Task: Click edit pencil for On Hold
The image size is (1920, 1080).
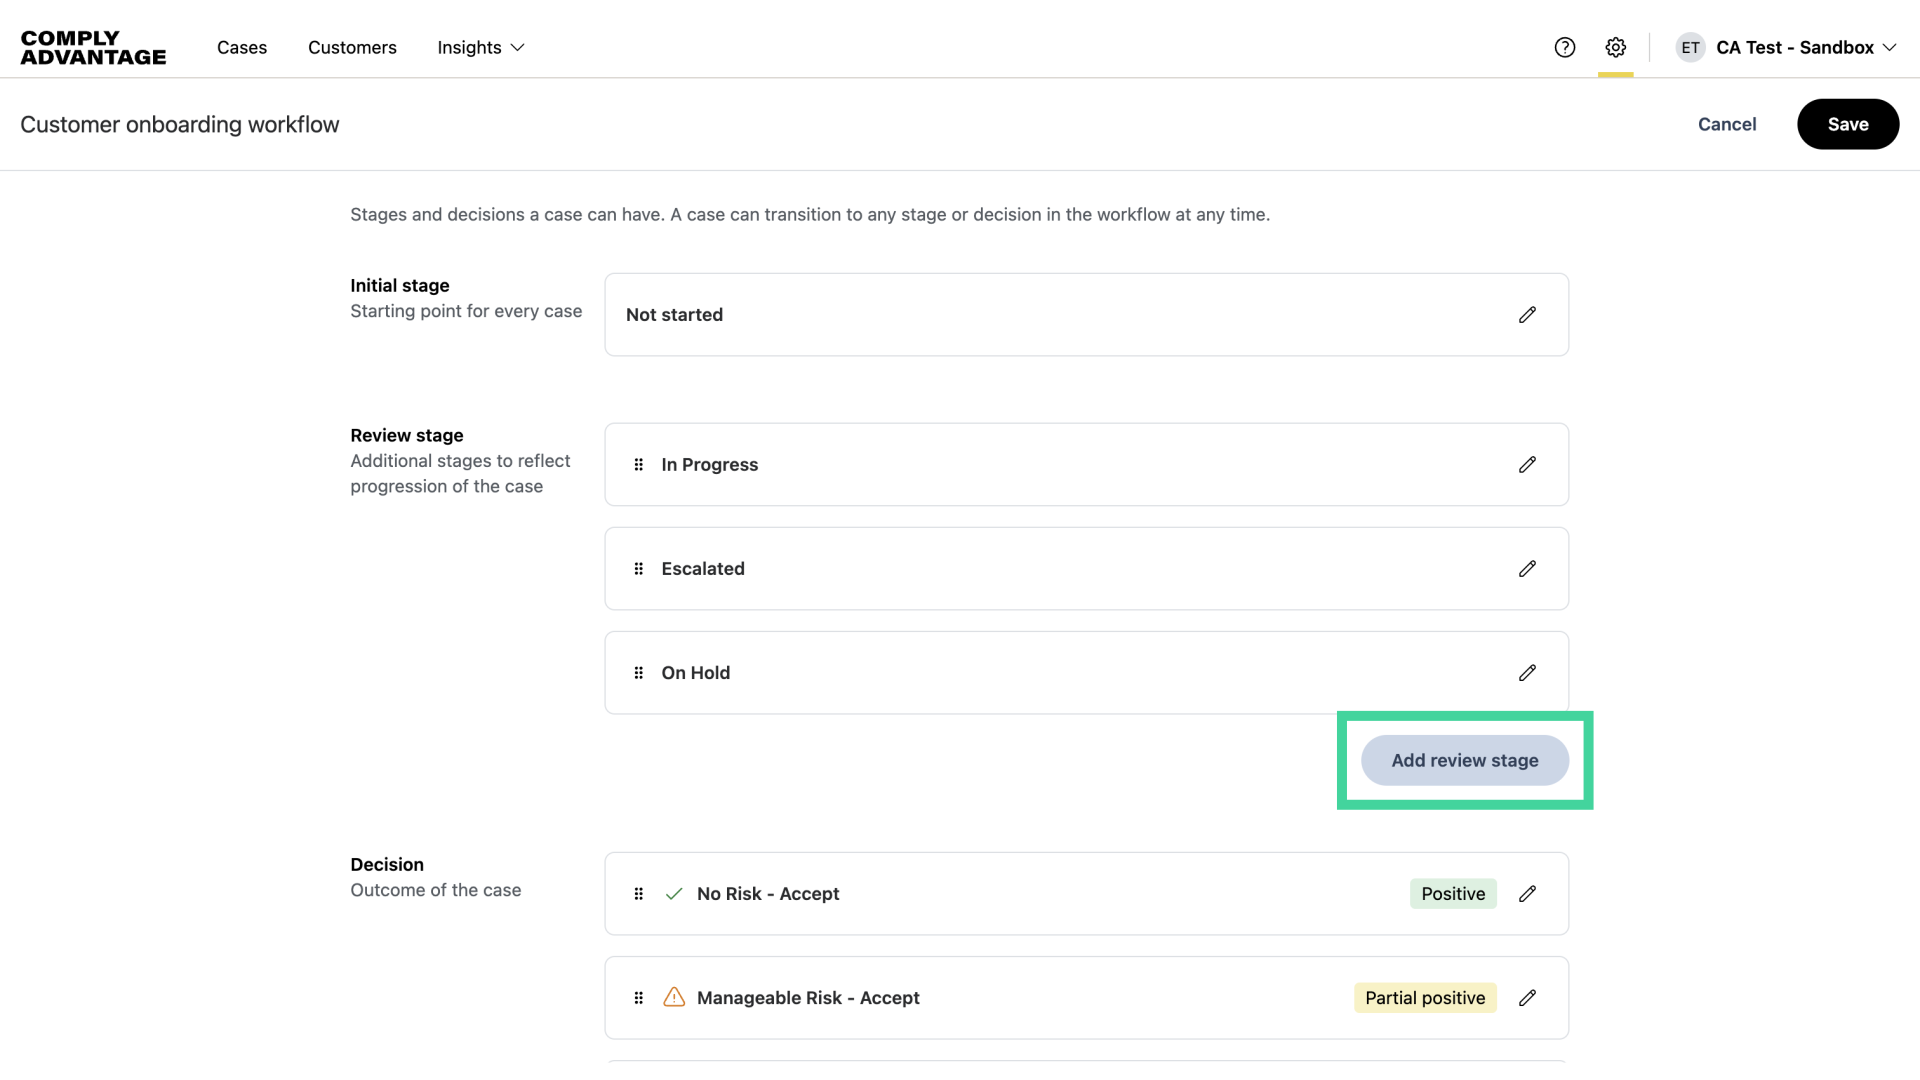Action: coord(1527,673)
